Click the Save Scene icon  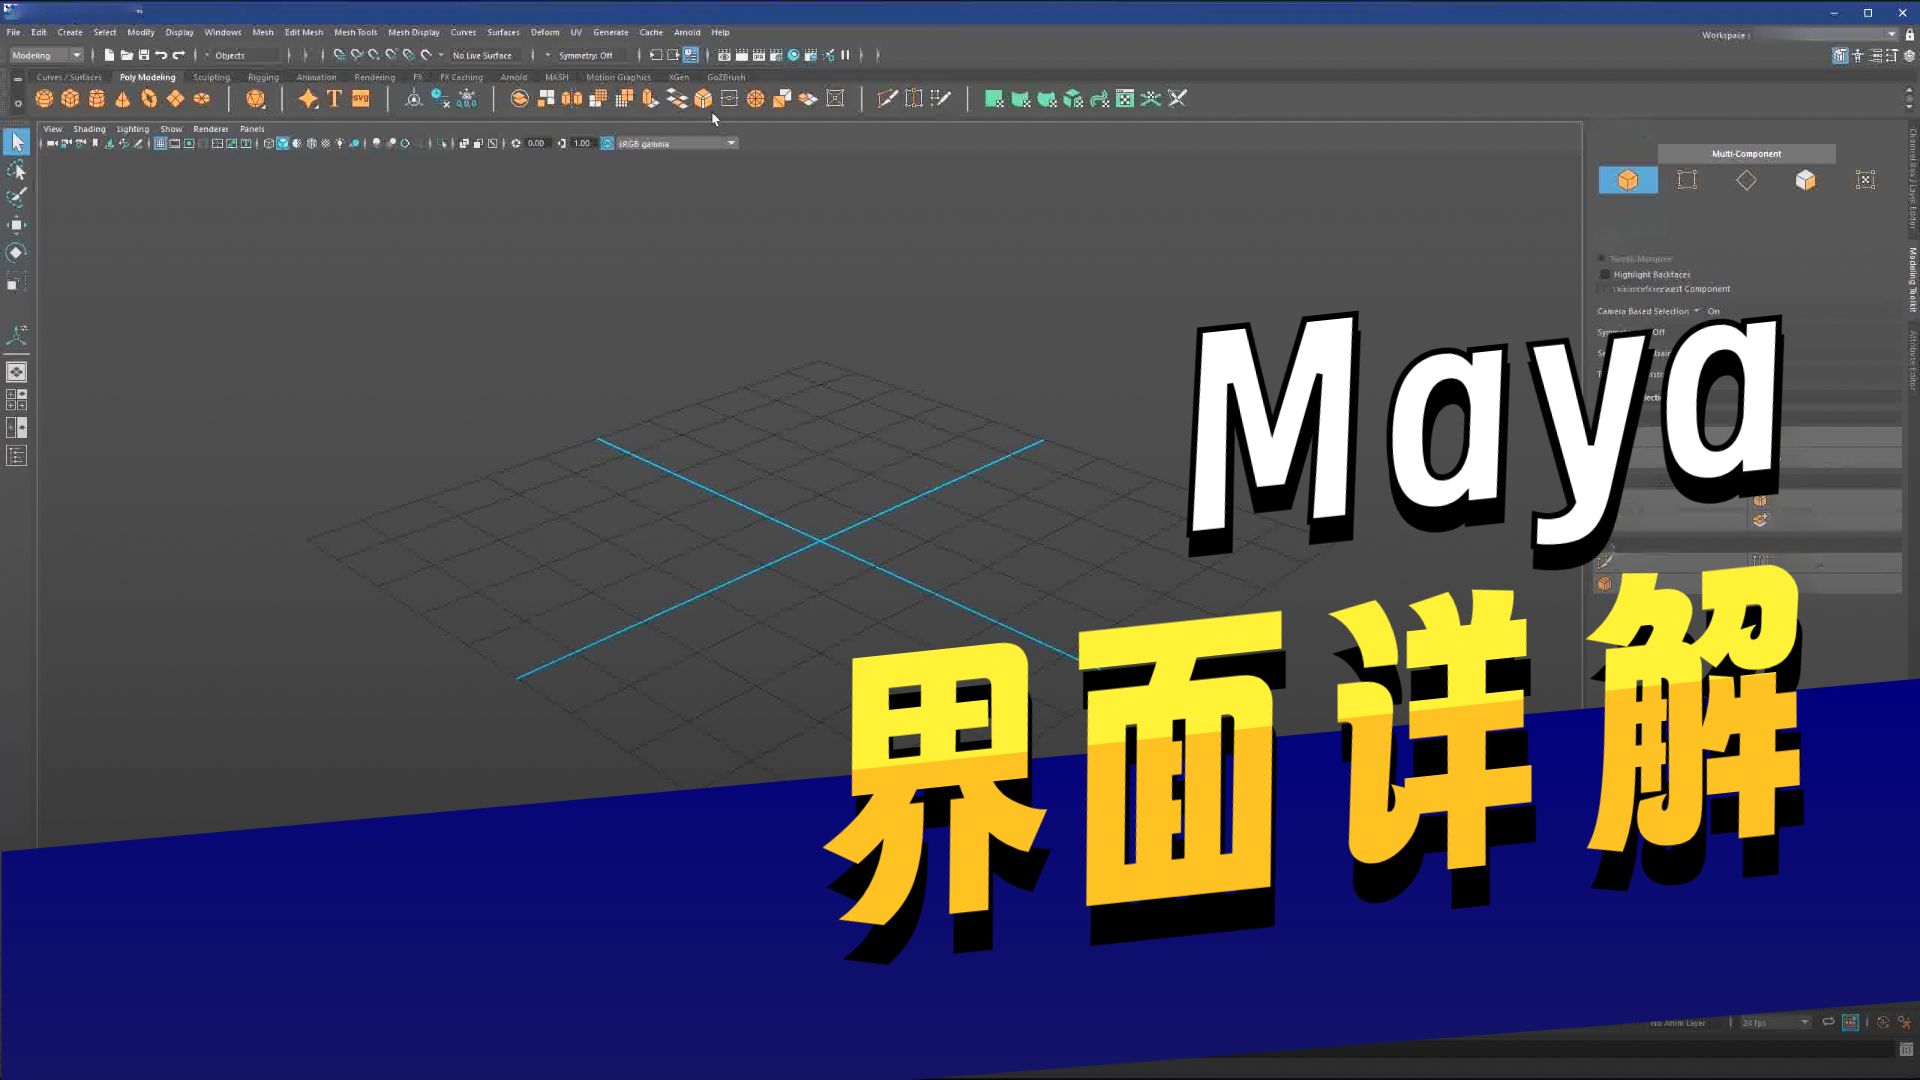[144, 55]
